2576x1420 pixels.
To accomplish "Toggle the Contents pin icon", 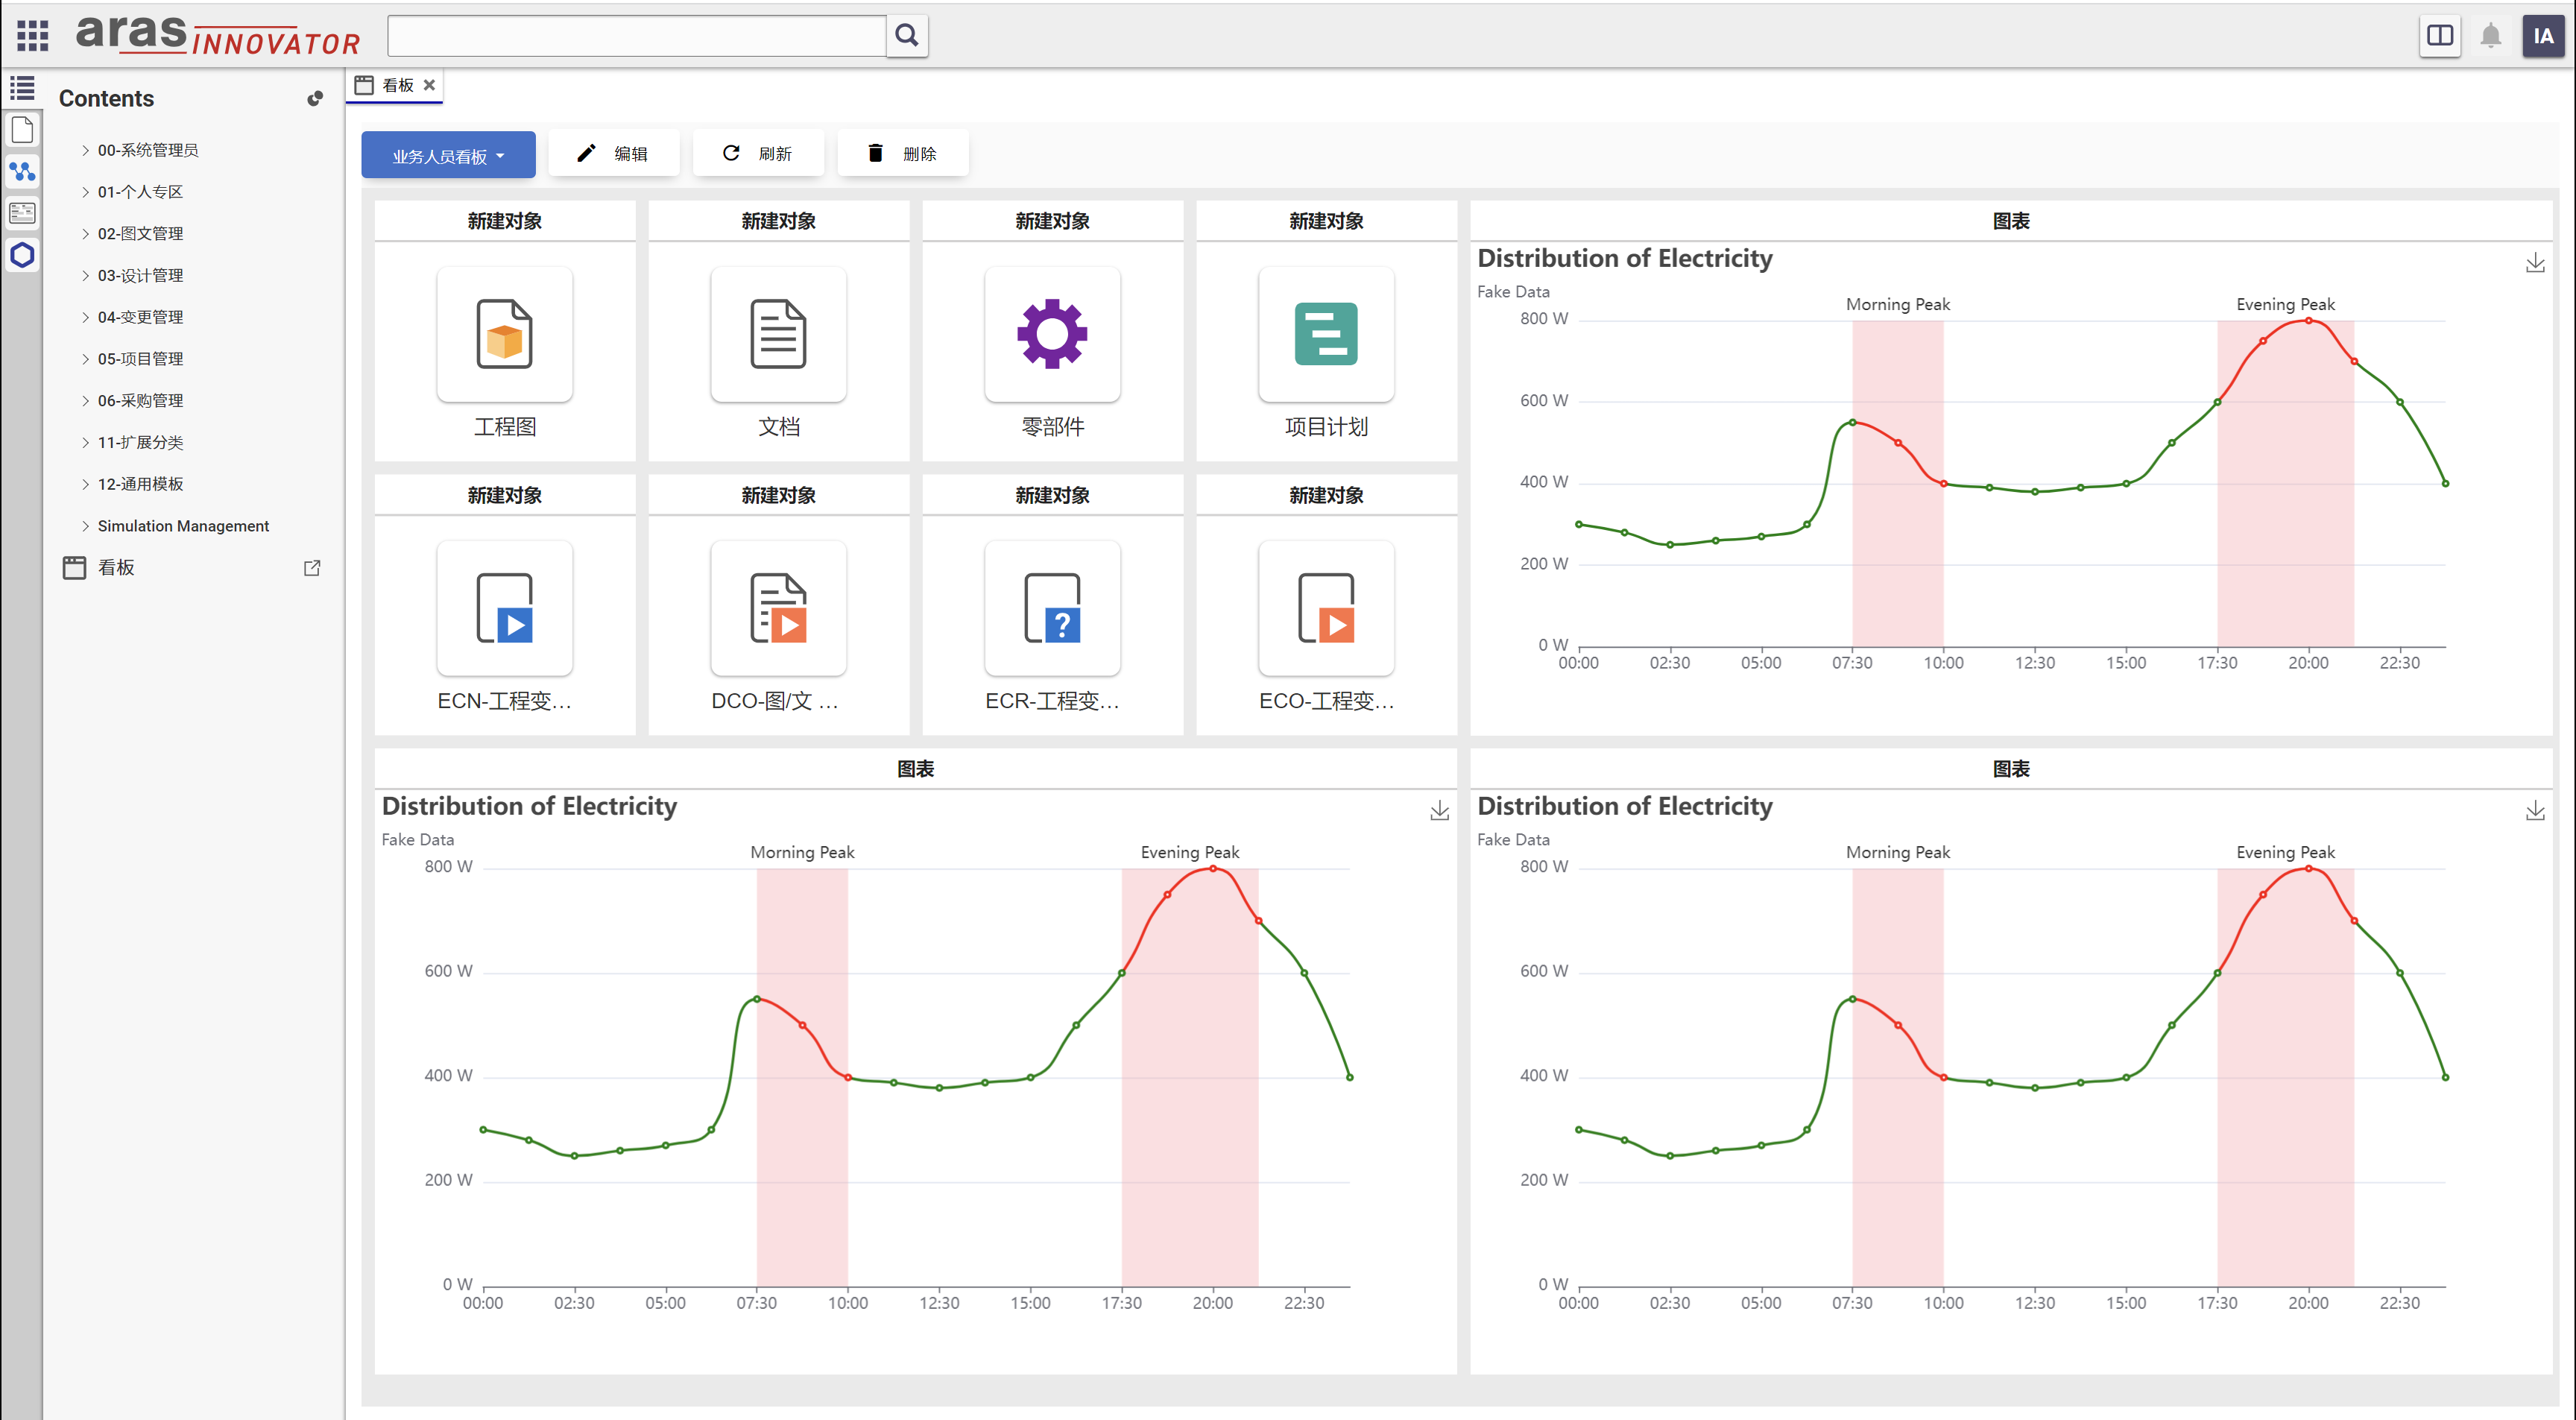I will click(315, 98).
